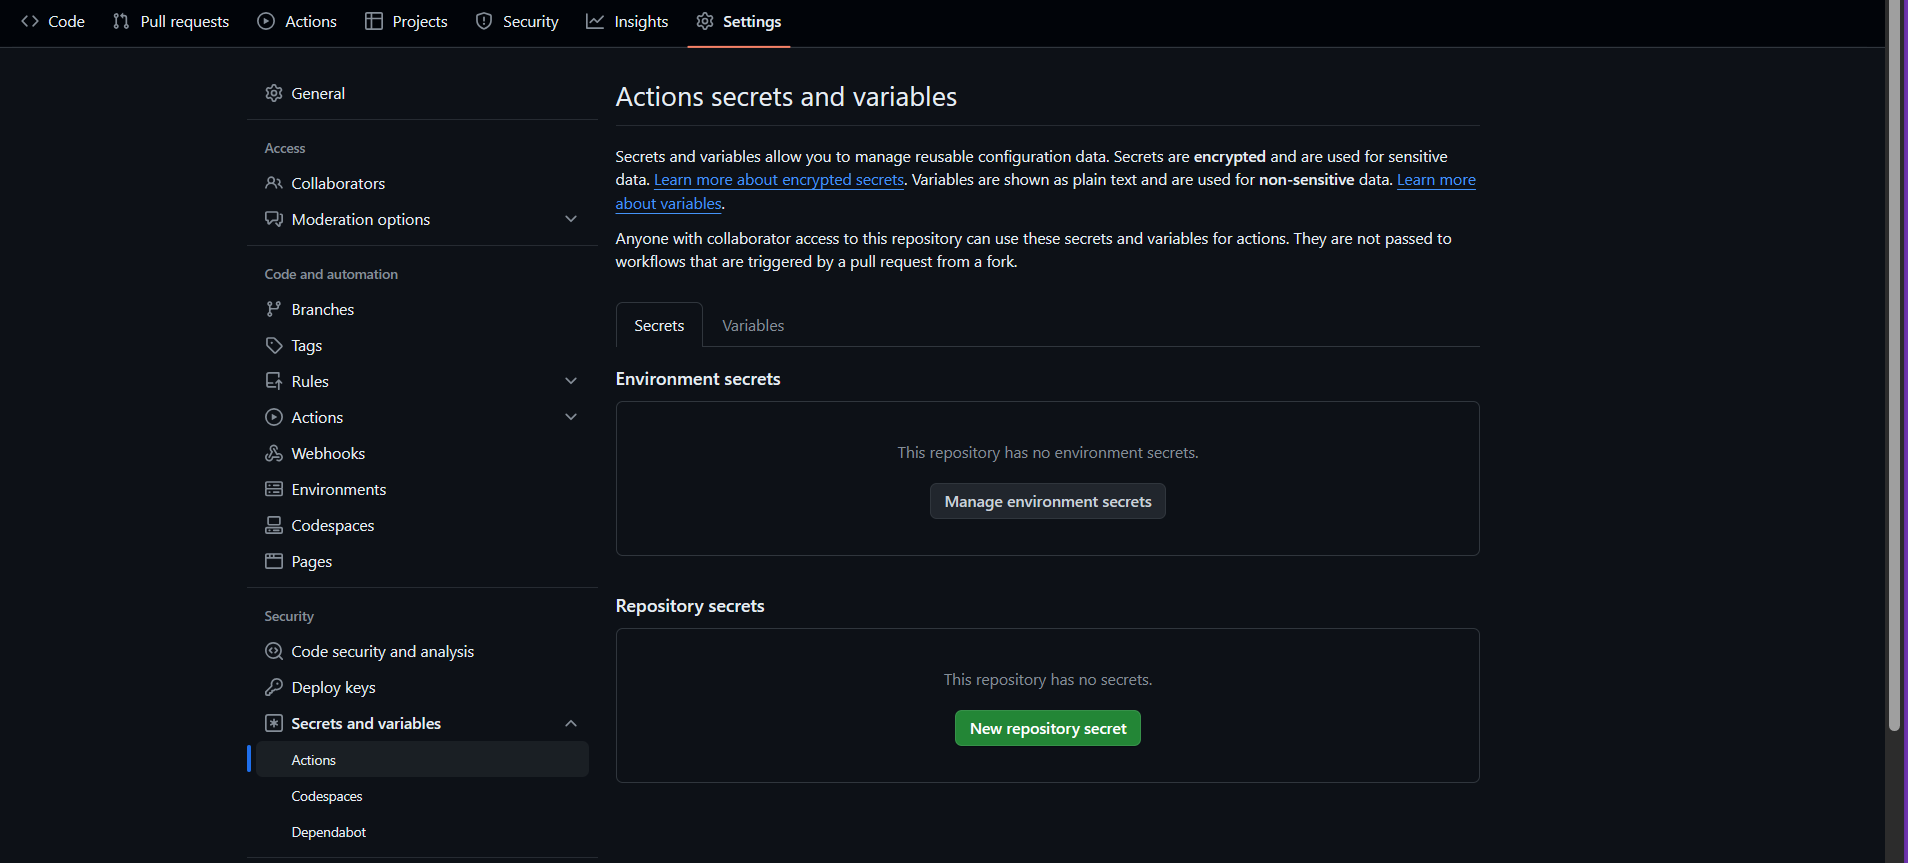
Task: Open the Pull requests tab
Action: [171, 22]
